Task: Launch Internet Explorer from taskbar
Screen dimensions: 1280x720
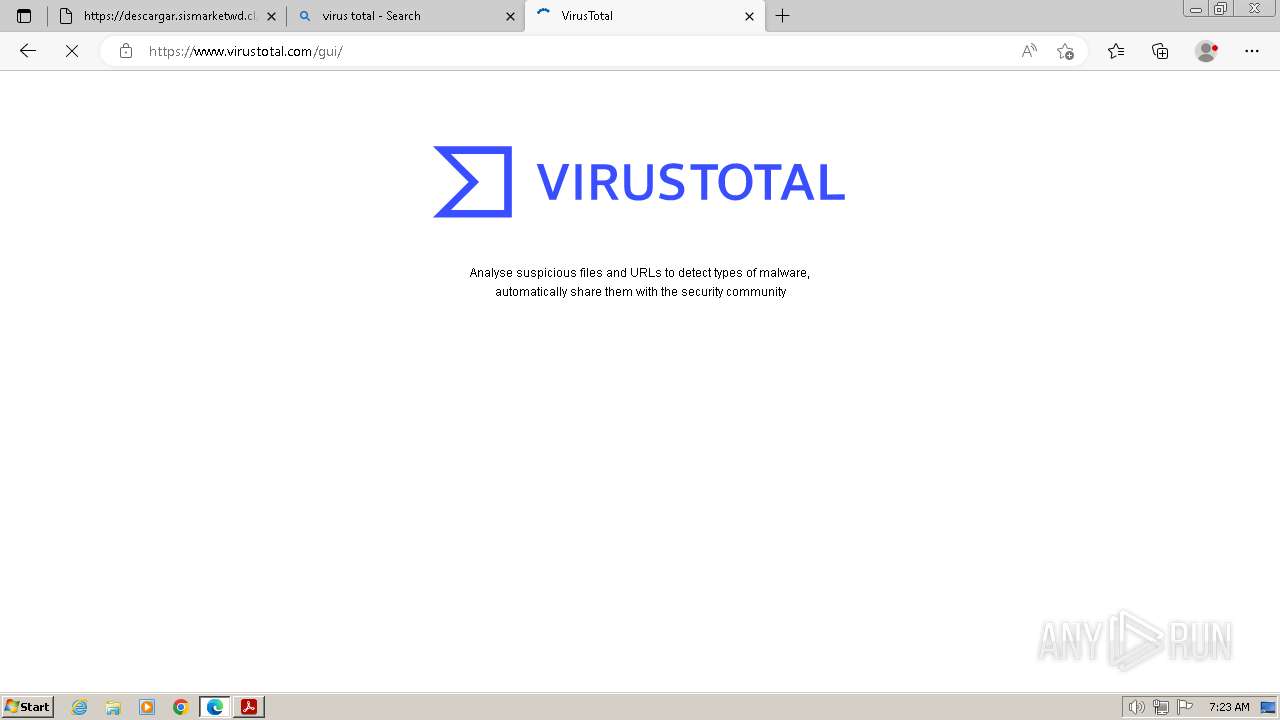Action: click(80, 707)
